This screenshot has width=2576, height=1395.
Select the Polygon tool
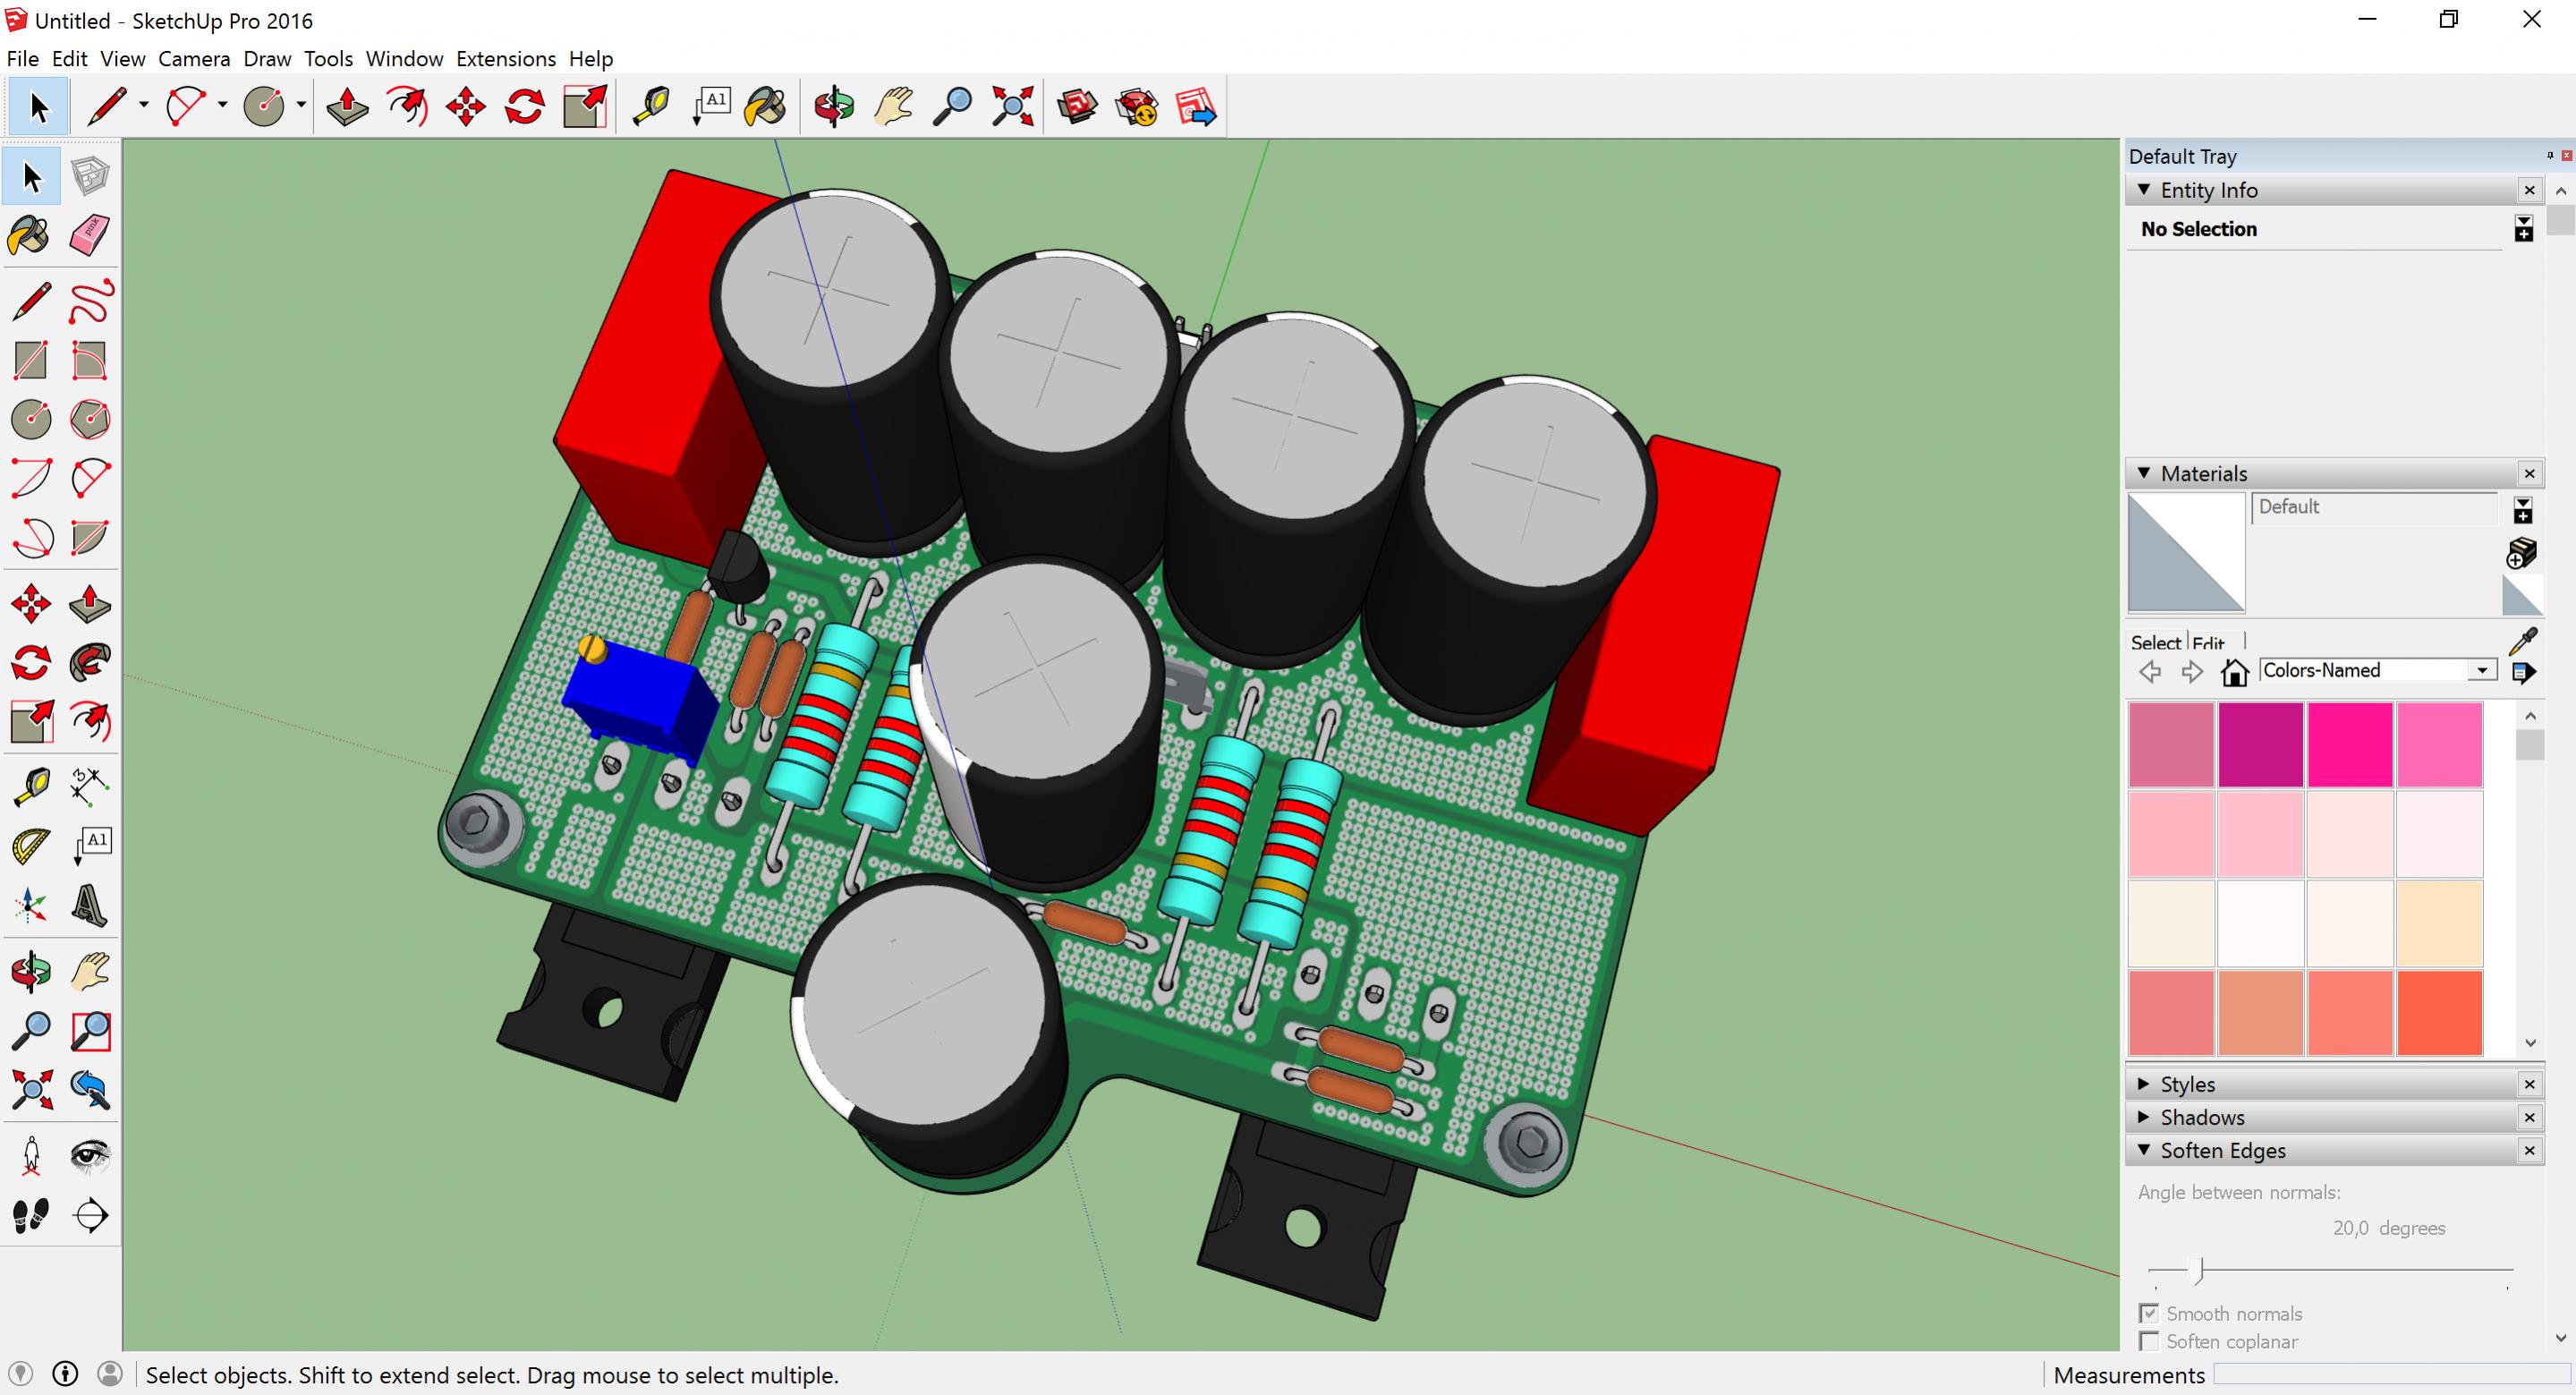click(90, 420)
